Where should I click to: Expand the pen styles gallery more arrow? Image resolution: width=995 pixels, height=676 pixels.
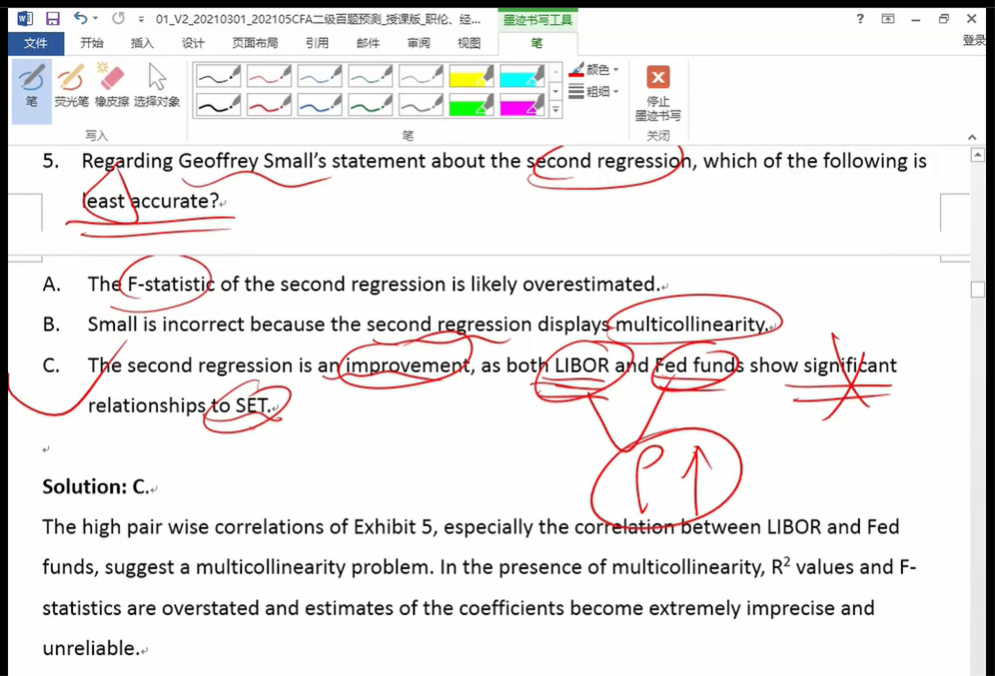pyautogui.click(x=556, y=109)
